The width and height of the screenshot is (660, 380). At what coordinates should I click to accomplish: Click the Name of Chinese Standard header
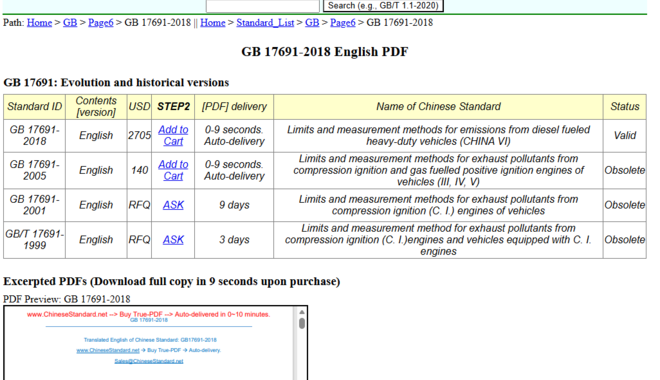pos(438,106)
